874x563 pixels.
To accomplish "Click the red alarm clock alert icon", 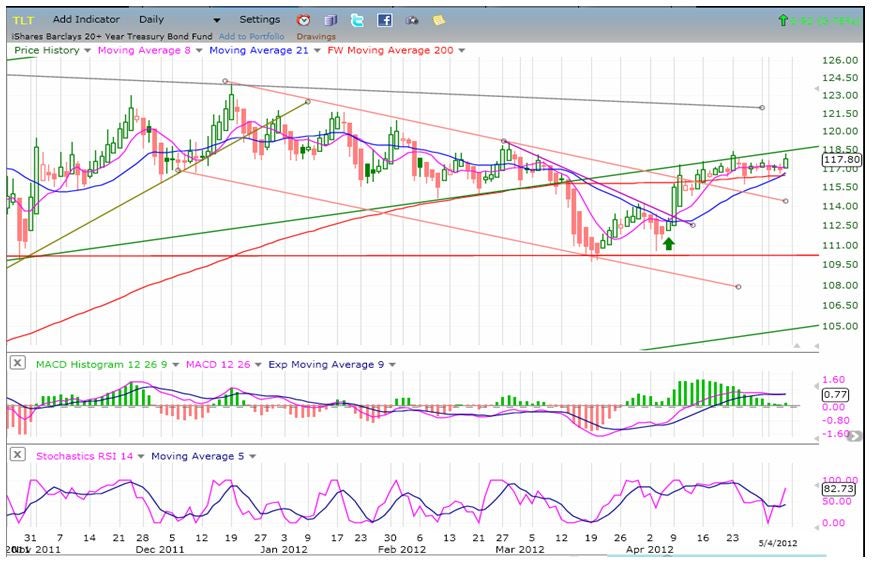I will coord(303,21).
